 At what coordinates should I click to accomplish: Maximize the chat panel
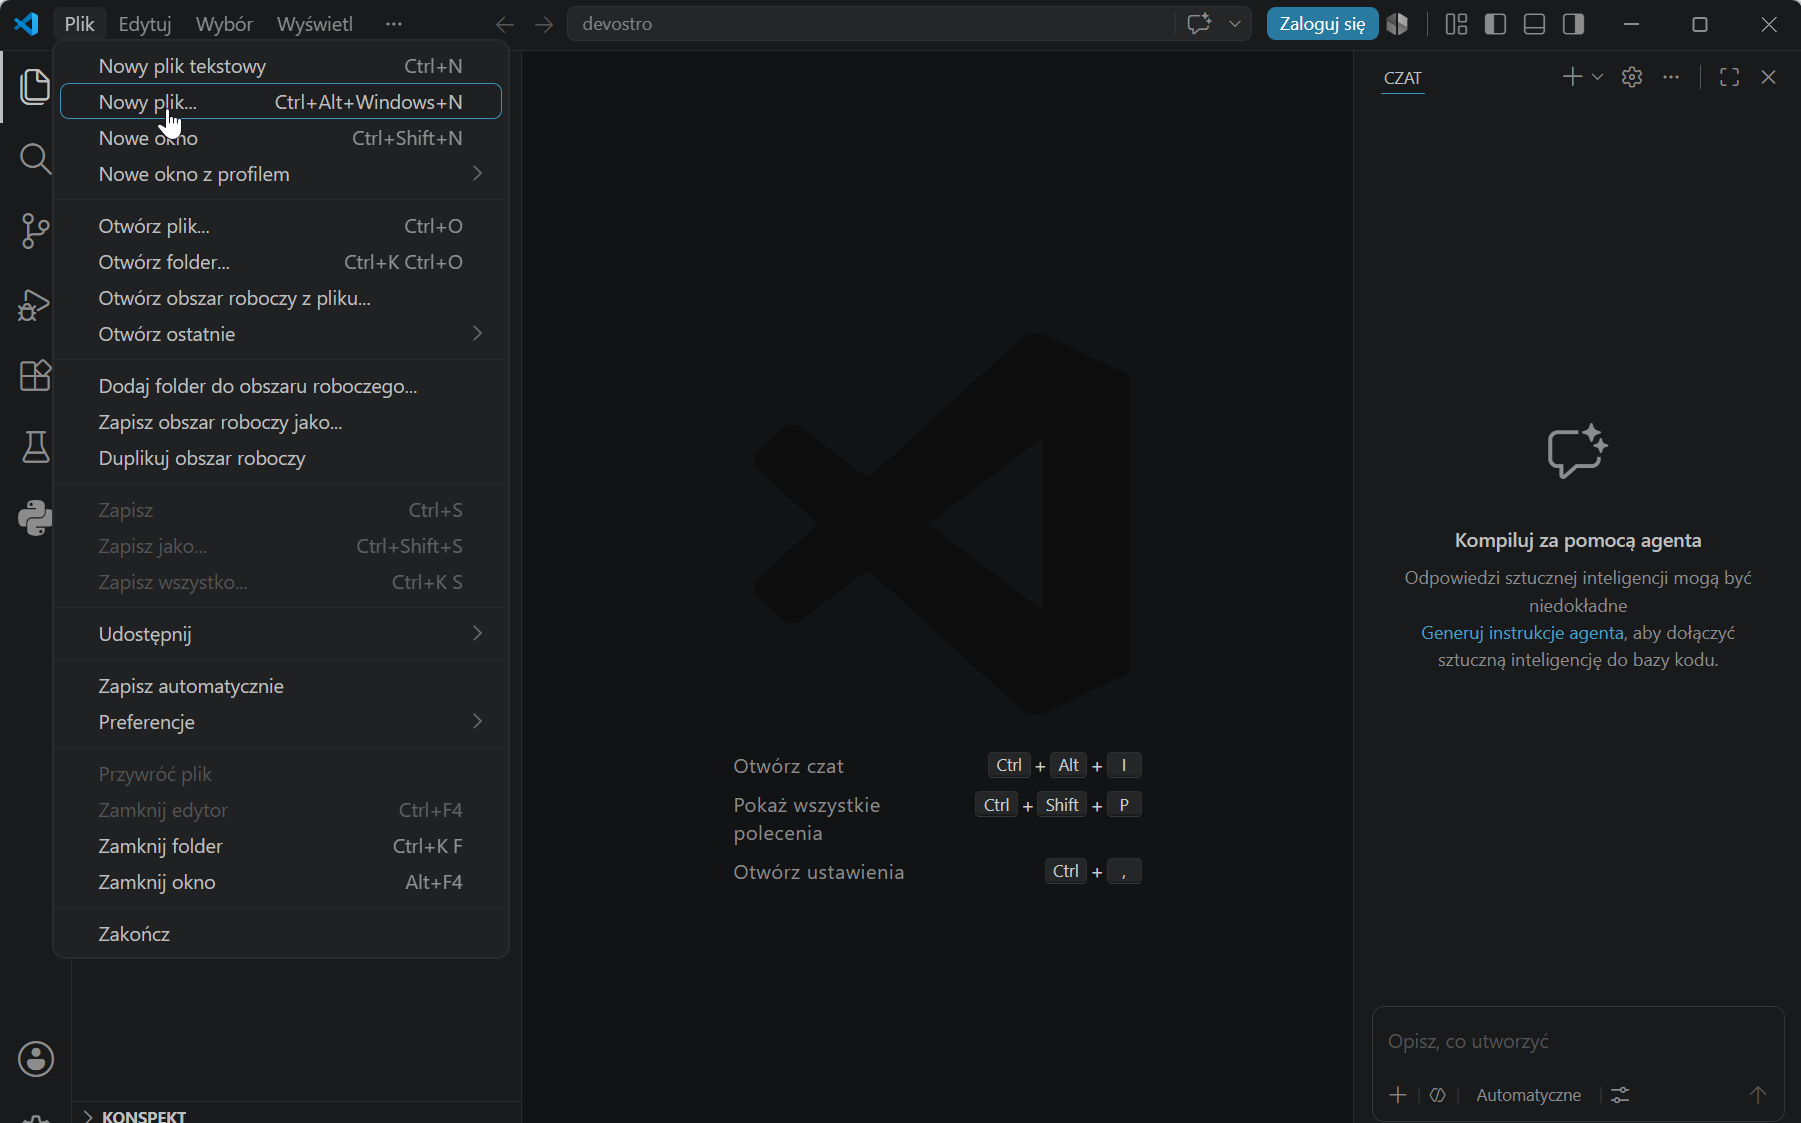1729,77
